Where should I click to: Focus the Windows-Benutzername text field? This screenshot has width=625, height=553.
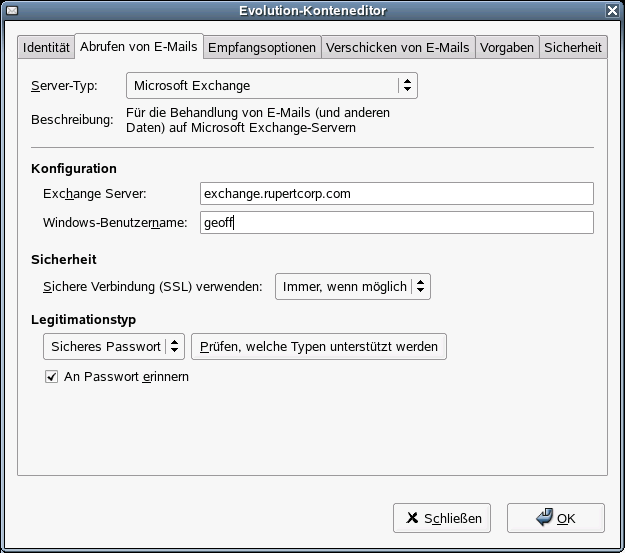(x=396, y=222)
